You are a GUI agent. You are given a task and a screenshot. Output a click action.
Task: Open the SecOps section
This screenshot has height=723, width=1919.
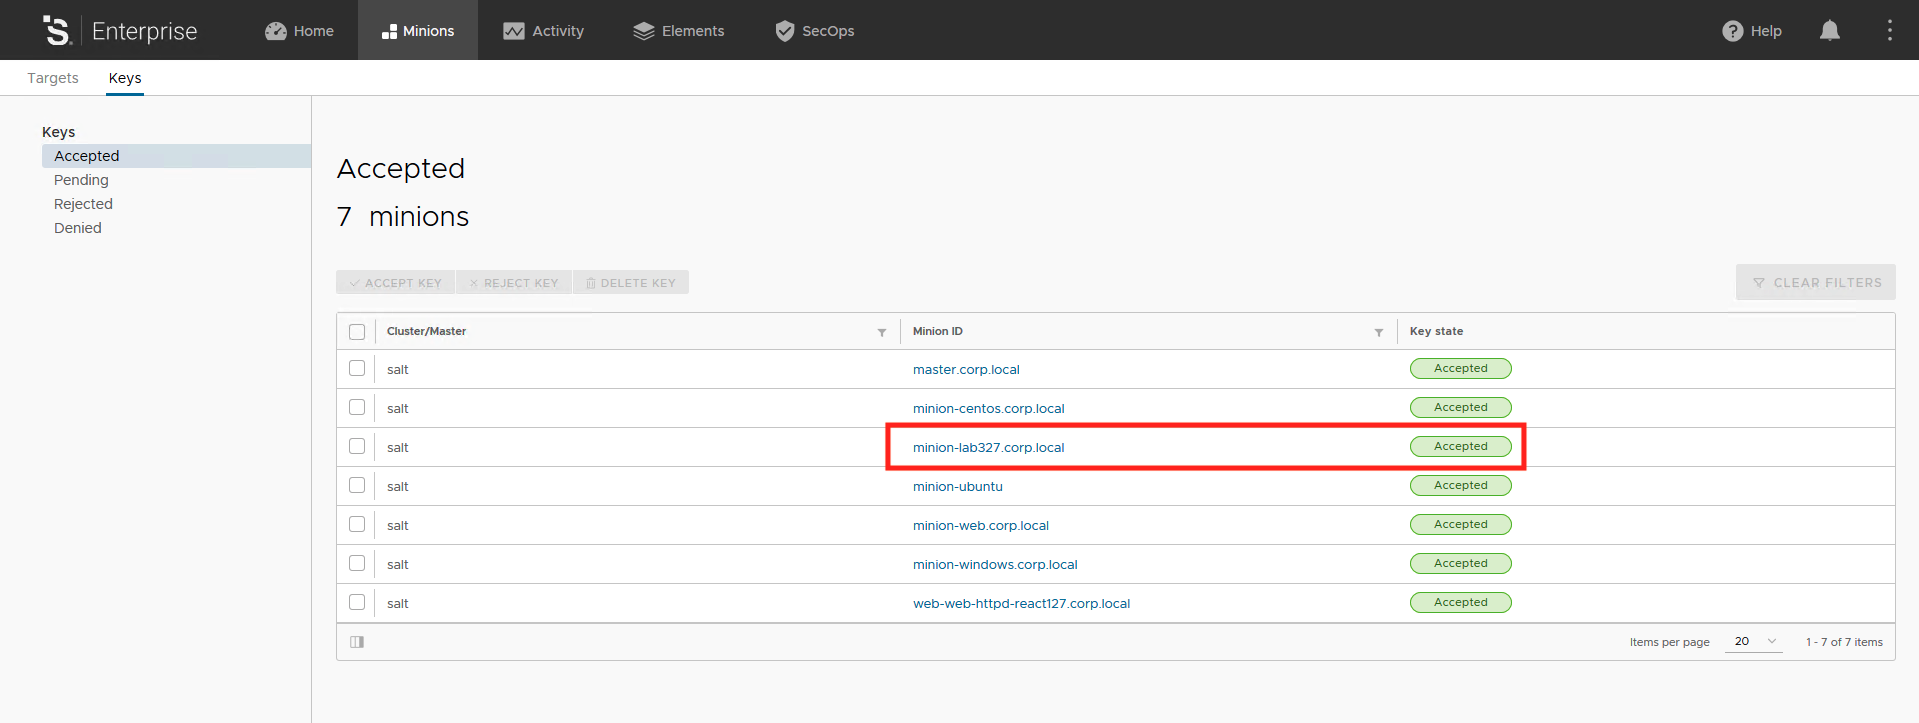[814, 31]
